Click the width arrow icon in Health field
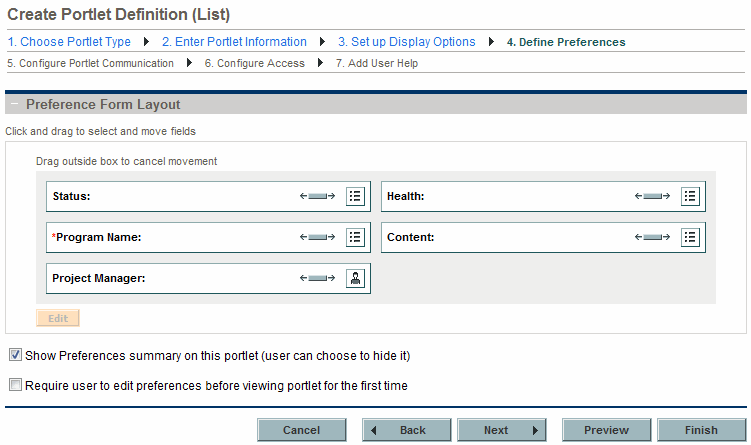Viewport: 751px width, 445px height. 652,196
